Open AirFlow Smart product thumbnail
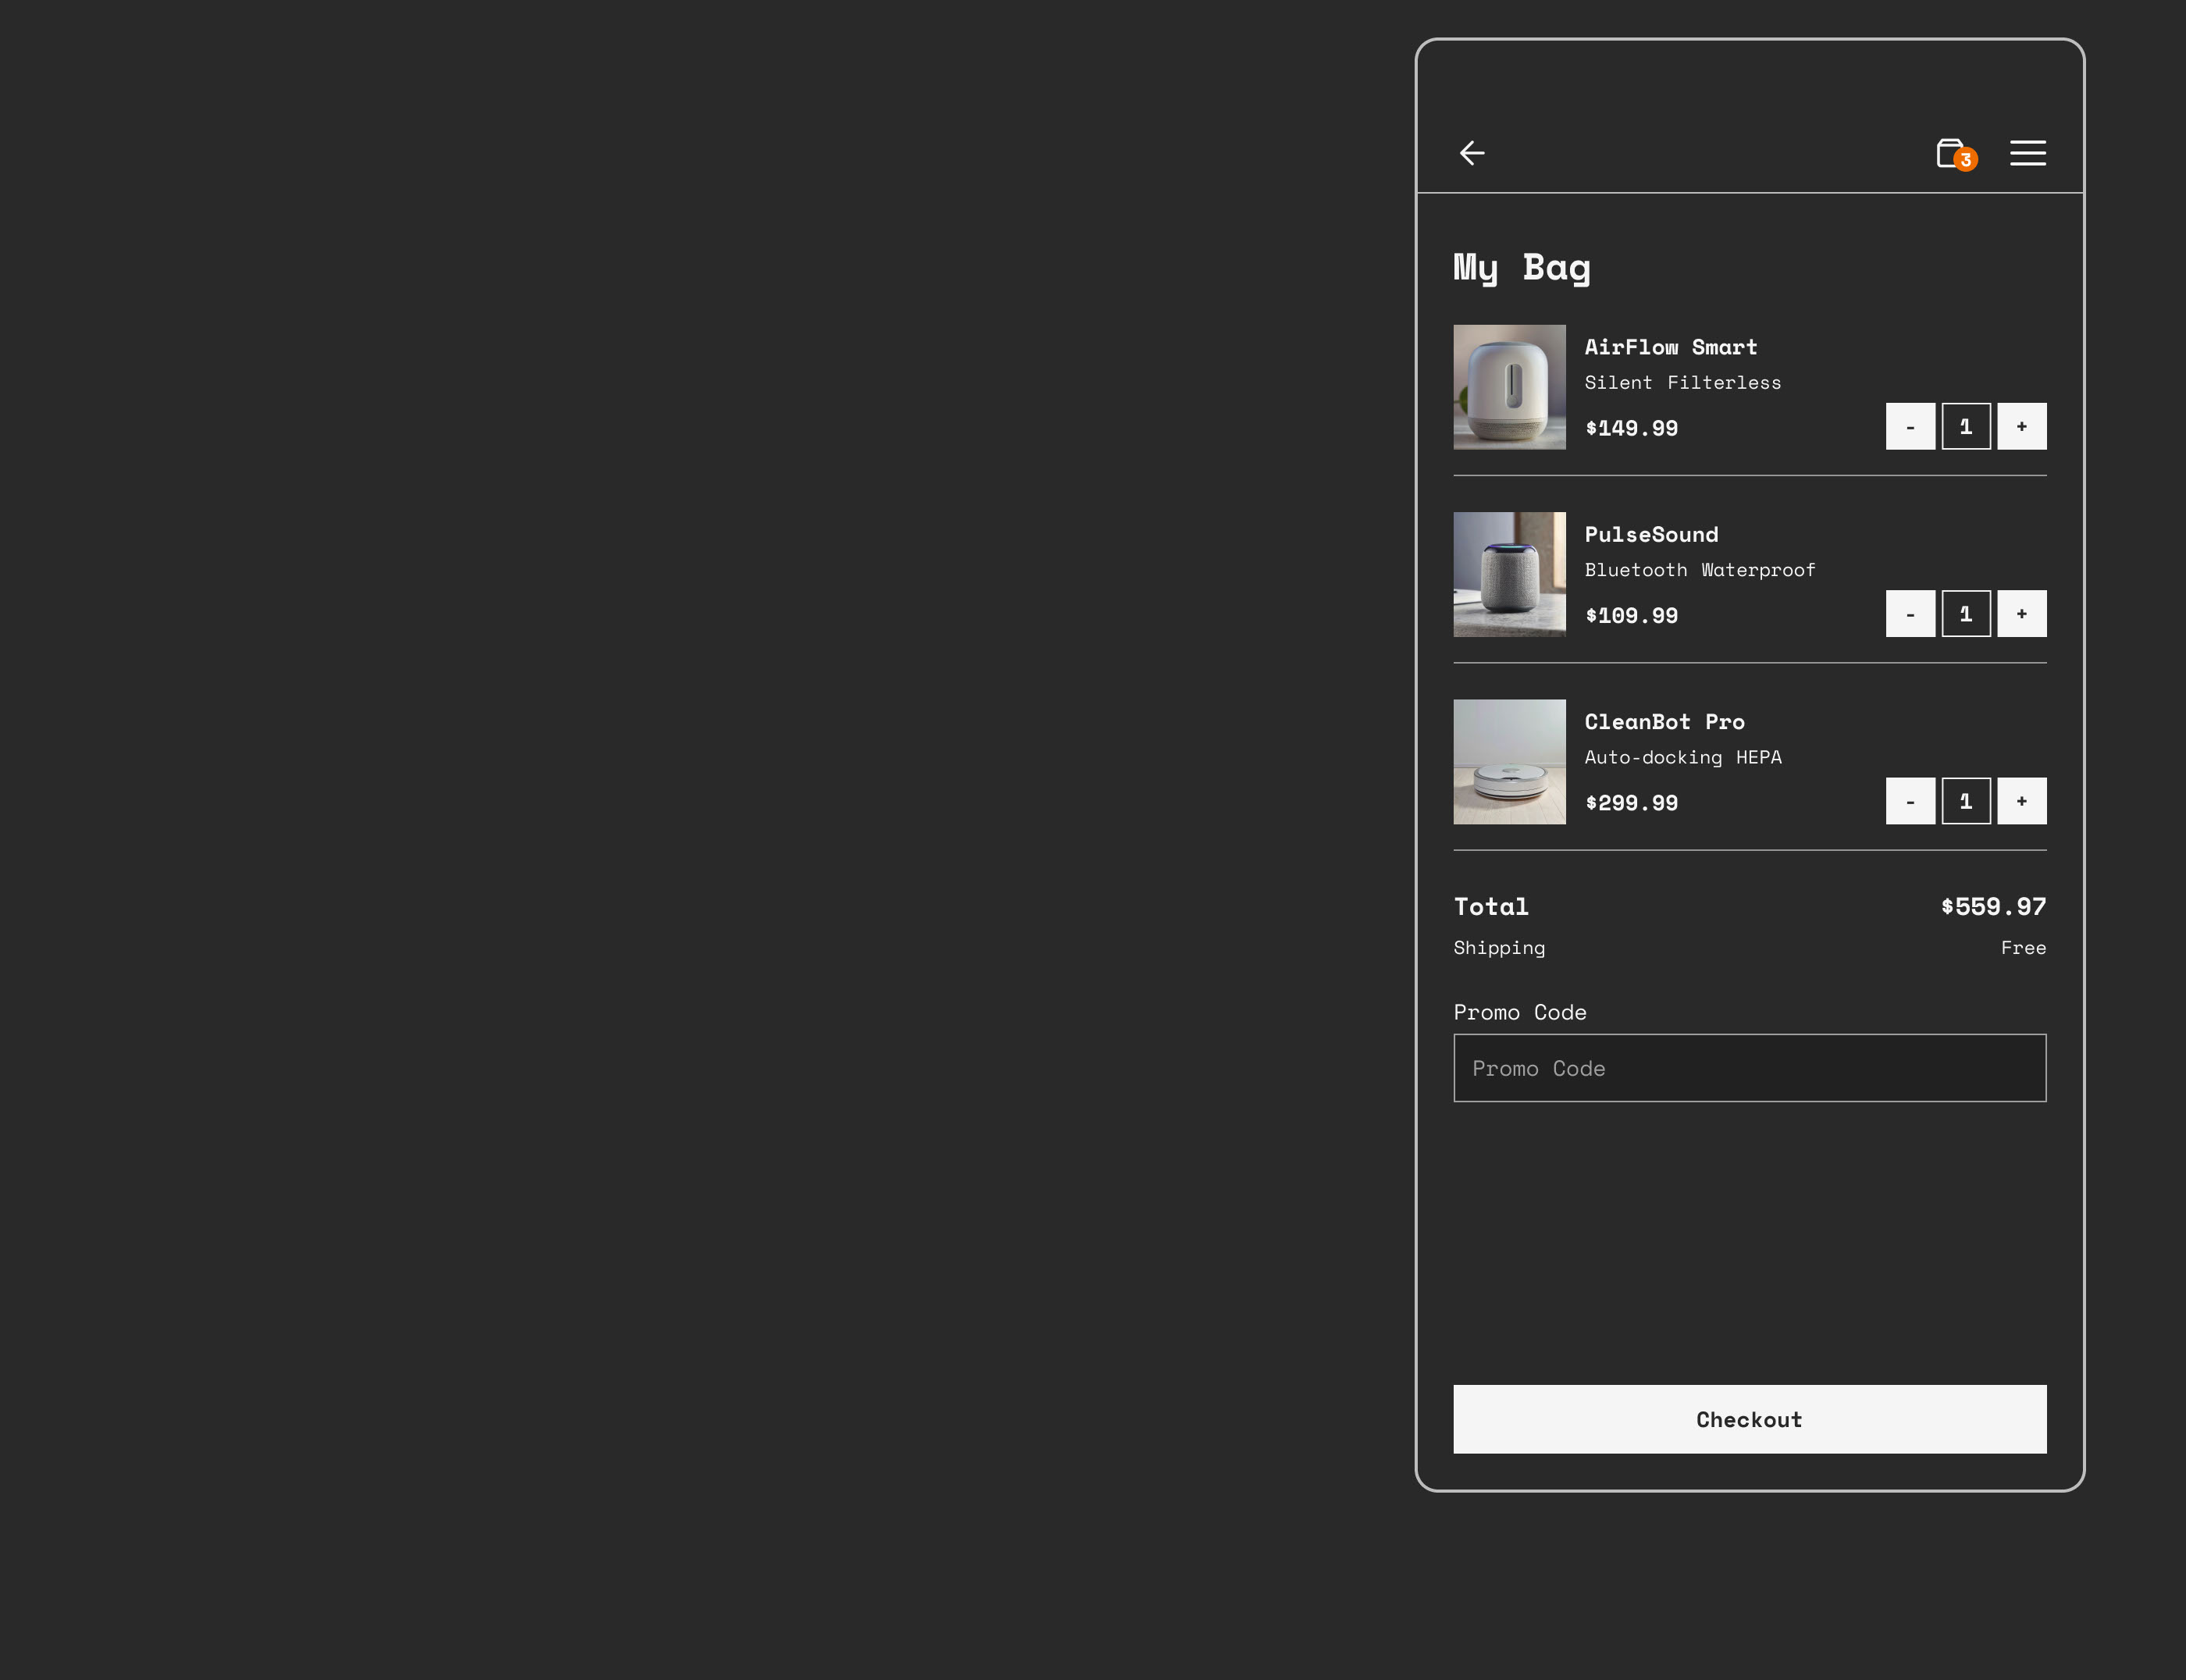This screenshot has width=2186, height=1680. (1509, 387)
